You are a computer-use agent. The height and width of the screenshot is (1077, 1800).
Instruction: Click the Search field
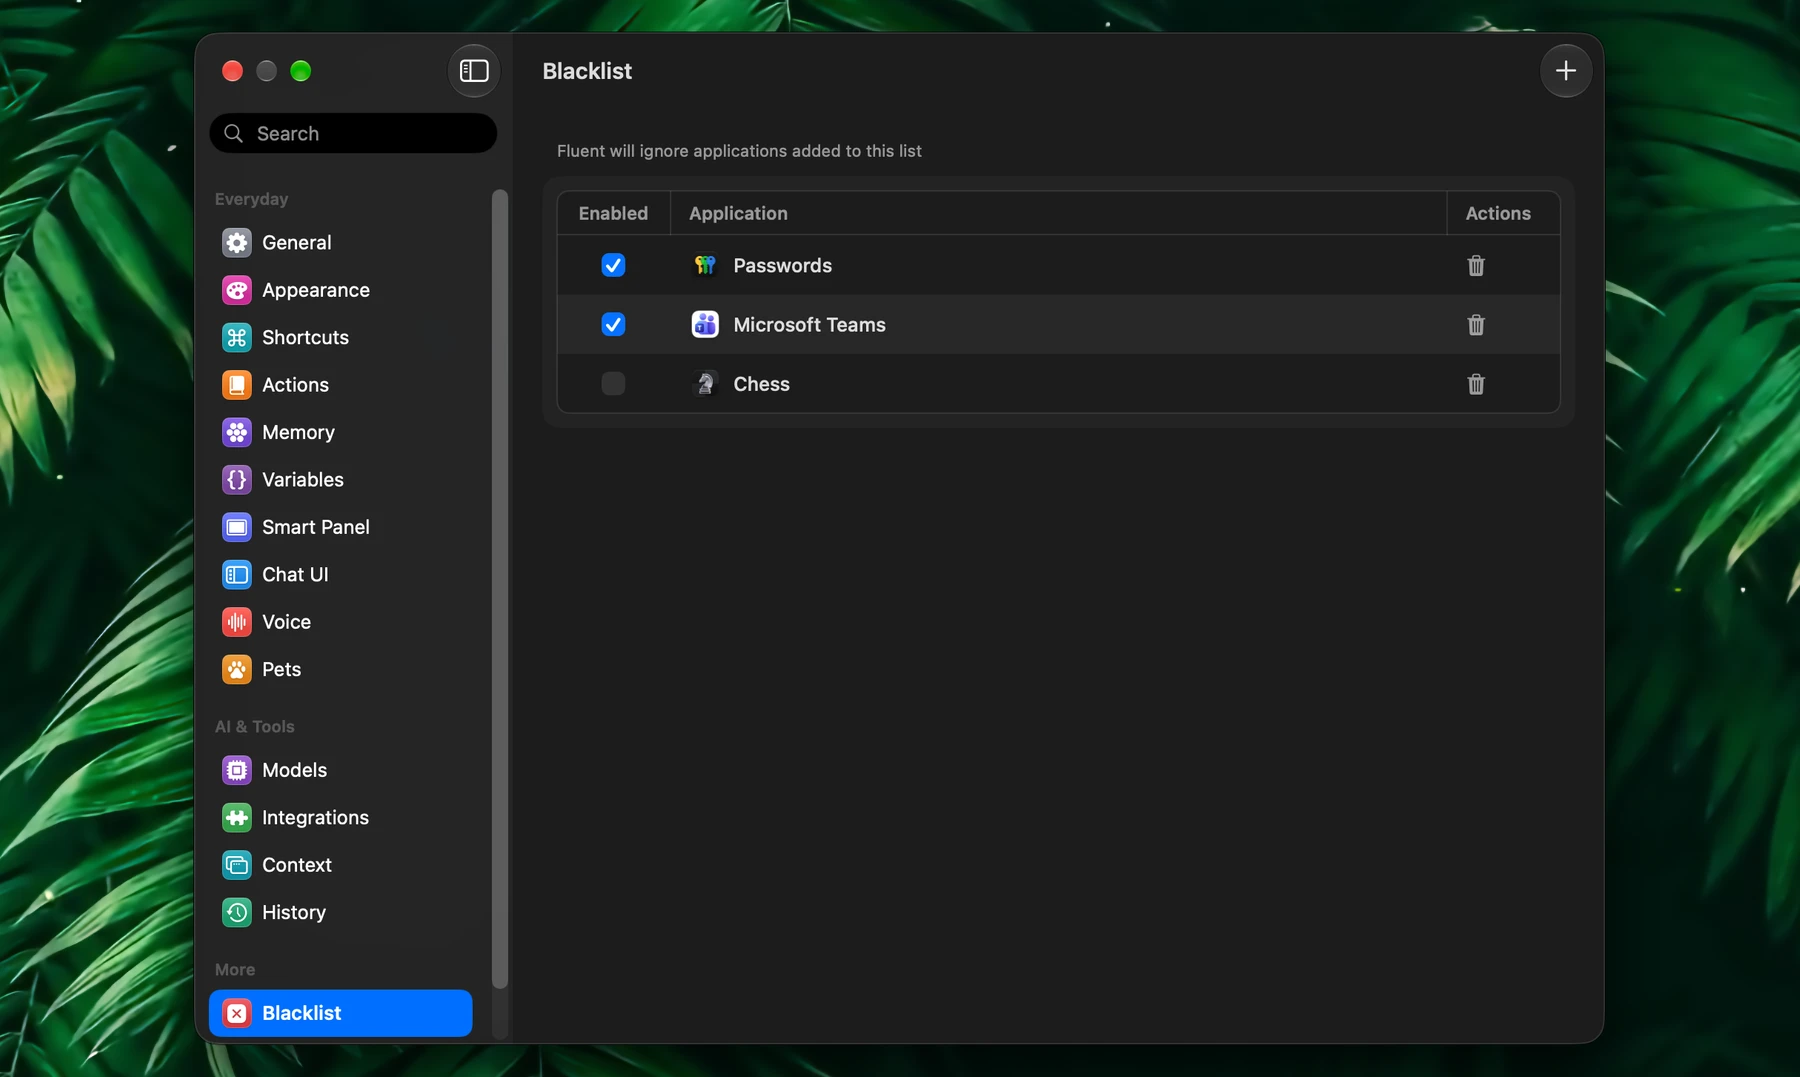coord(353,133)
